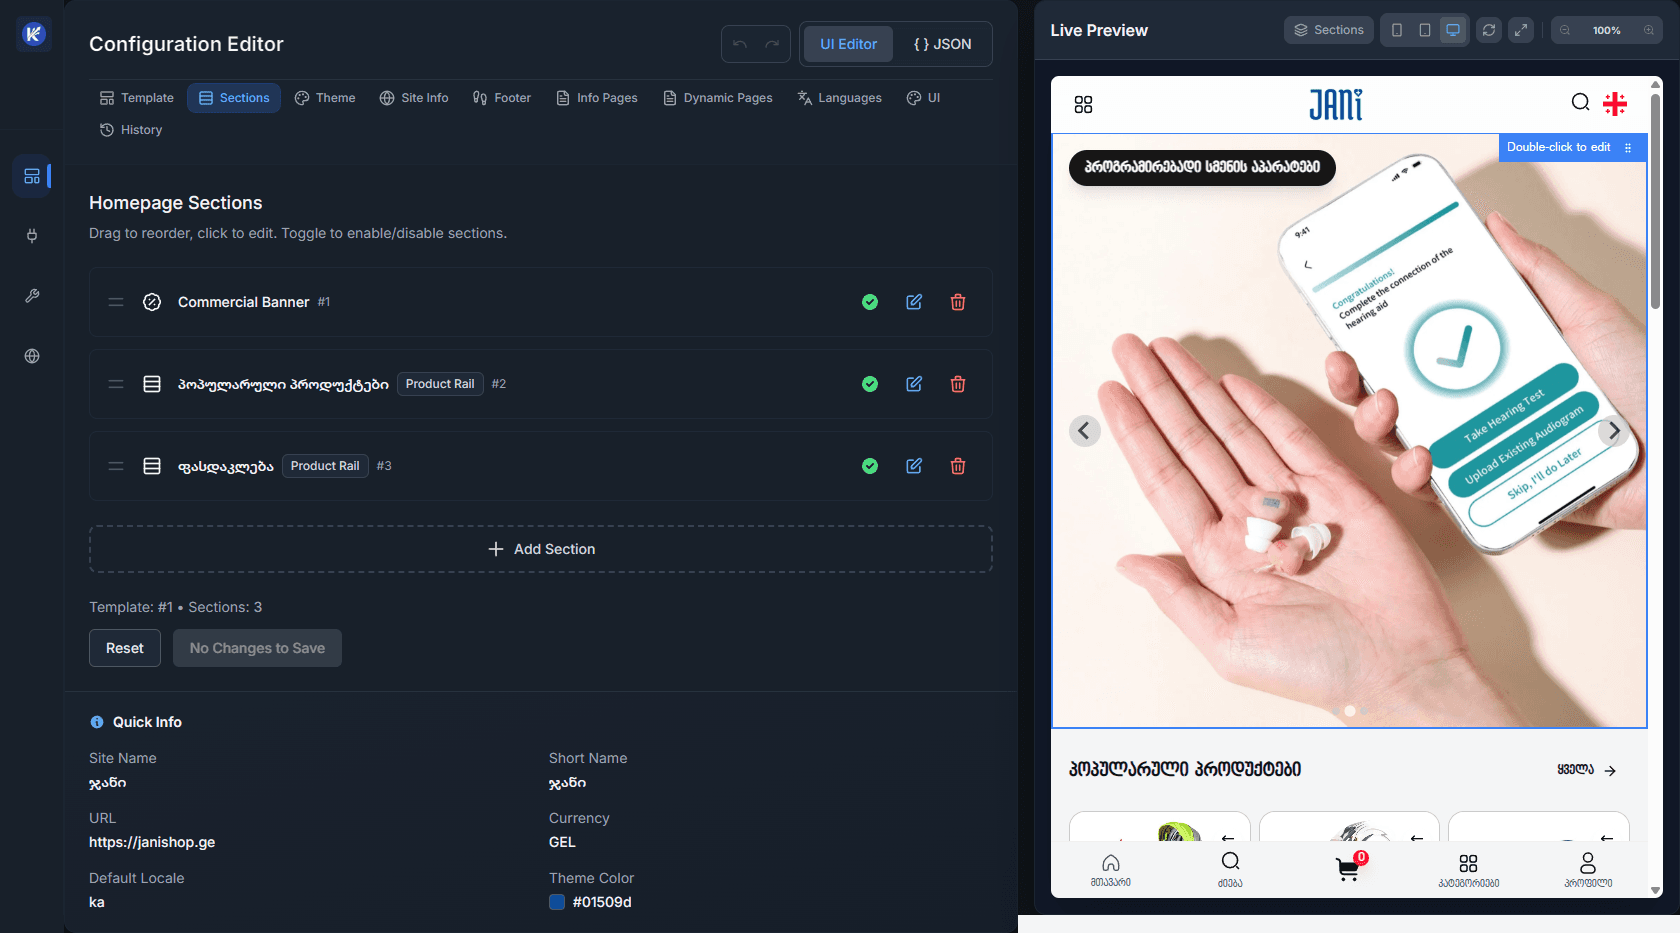The height and width of the screenshot is (933, 1680).
Task: Open the Sections dropdown in Live Preview
Action: [1328, 30]
